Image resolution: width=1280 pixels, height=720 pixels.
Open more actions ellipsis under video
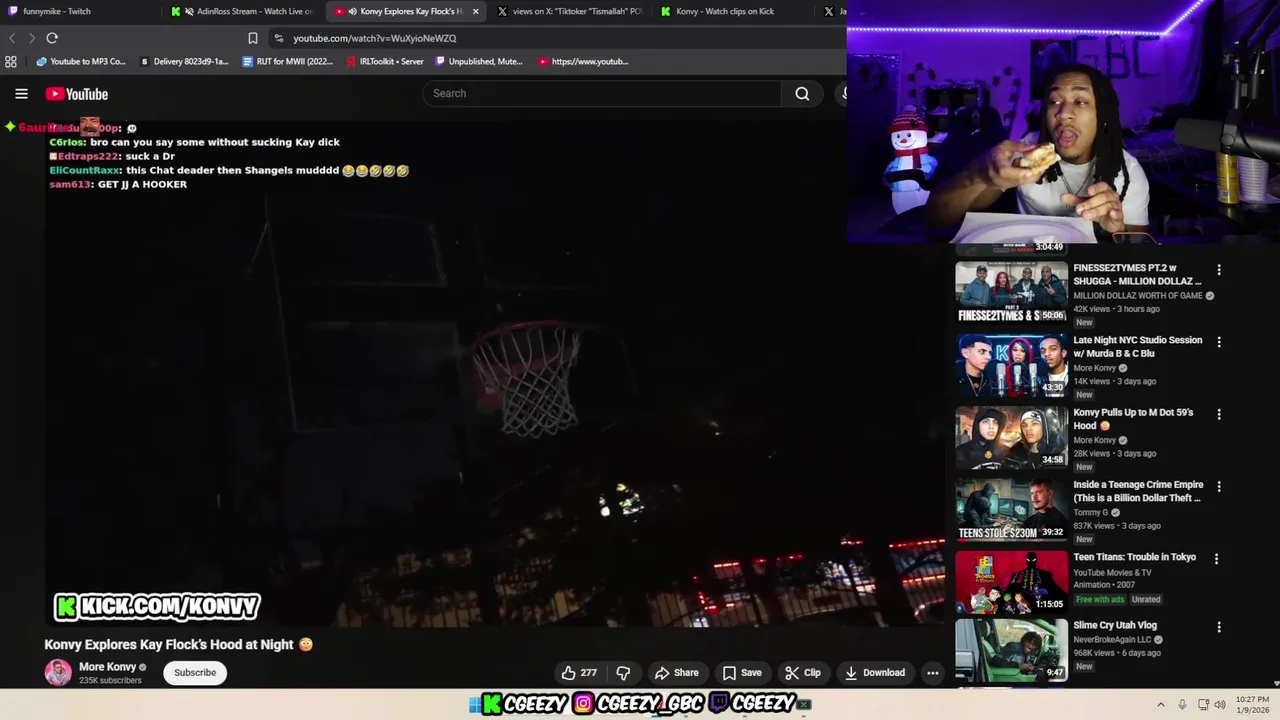tap(932, 673)
